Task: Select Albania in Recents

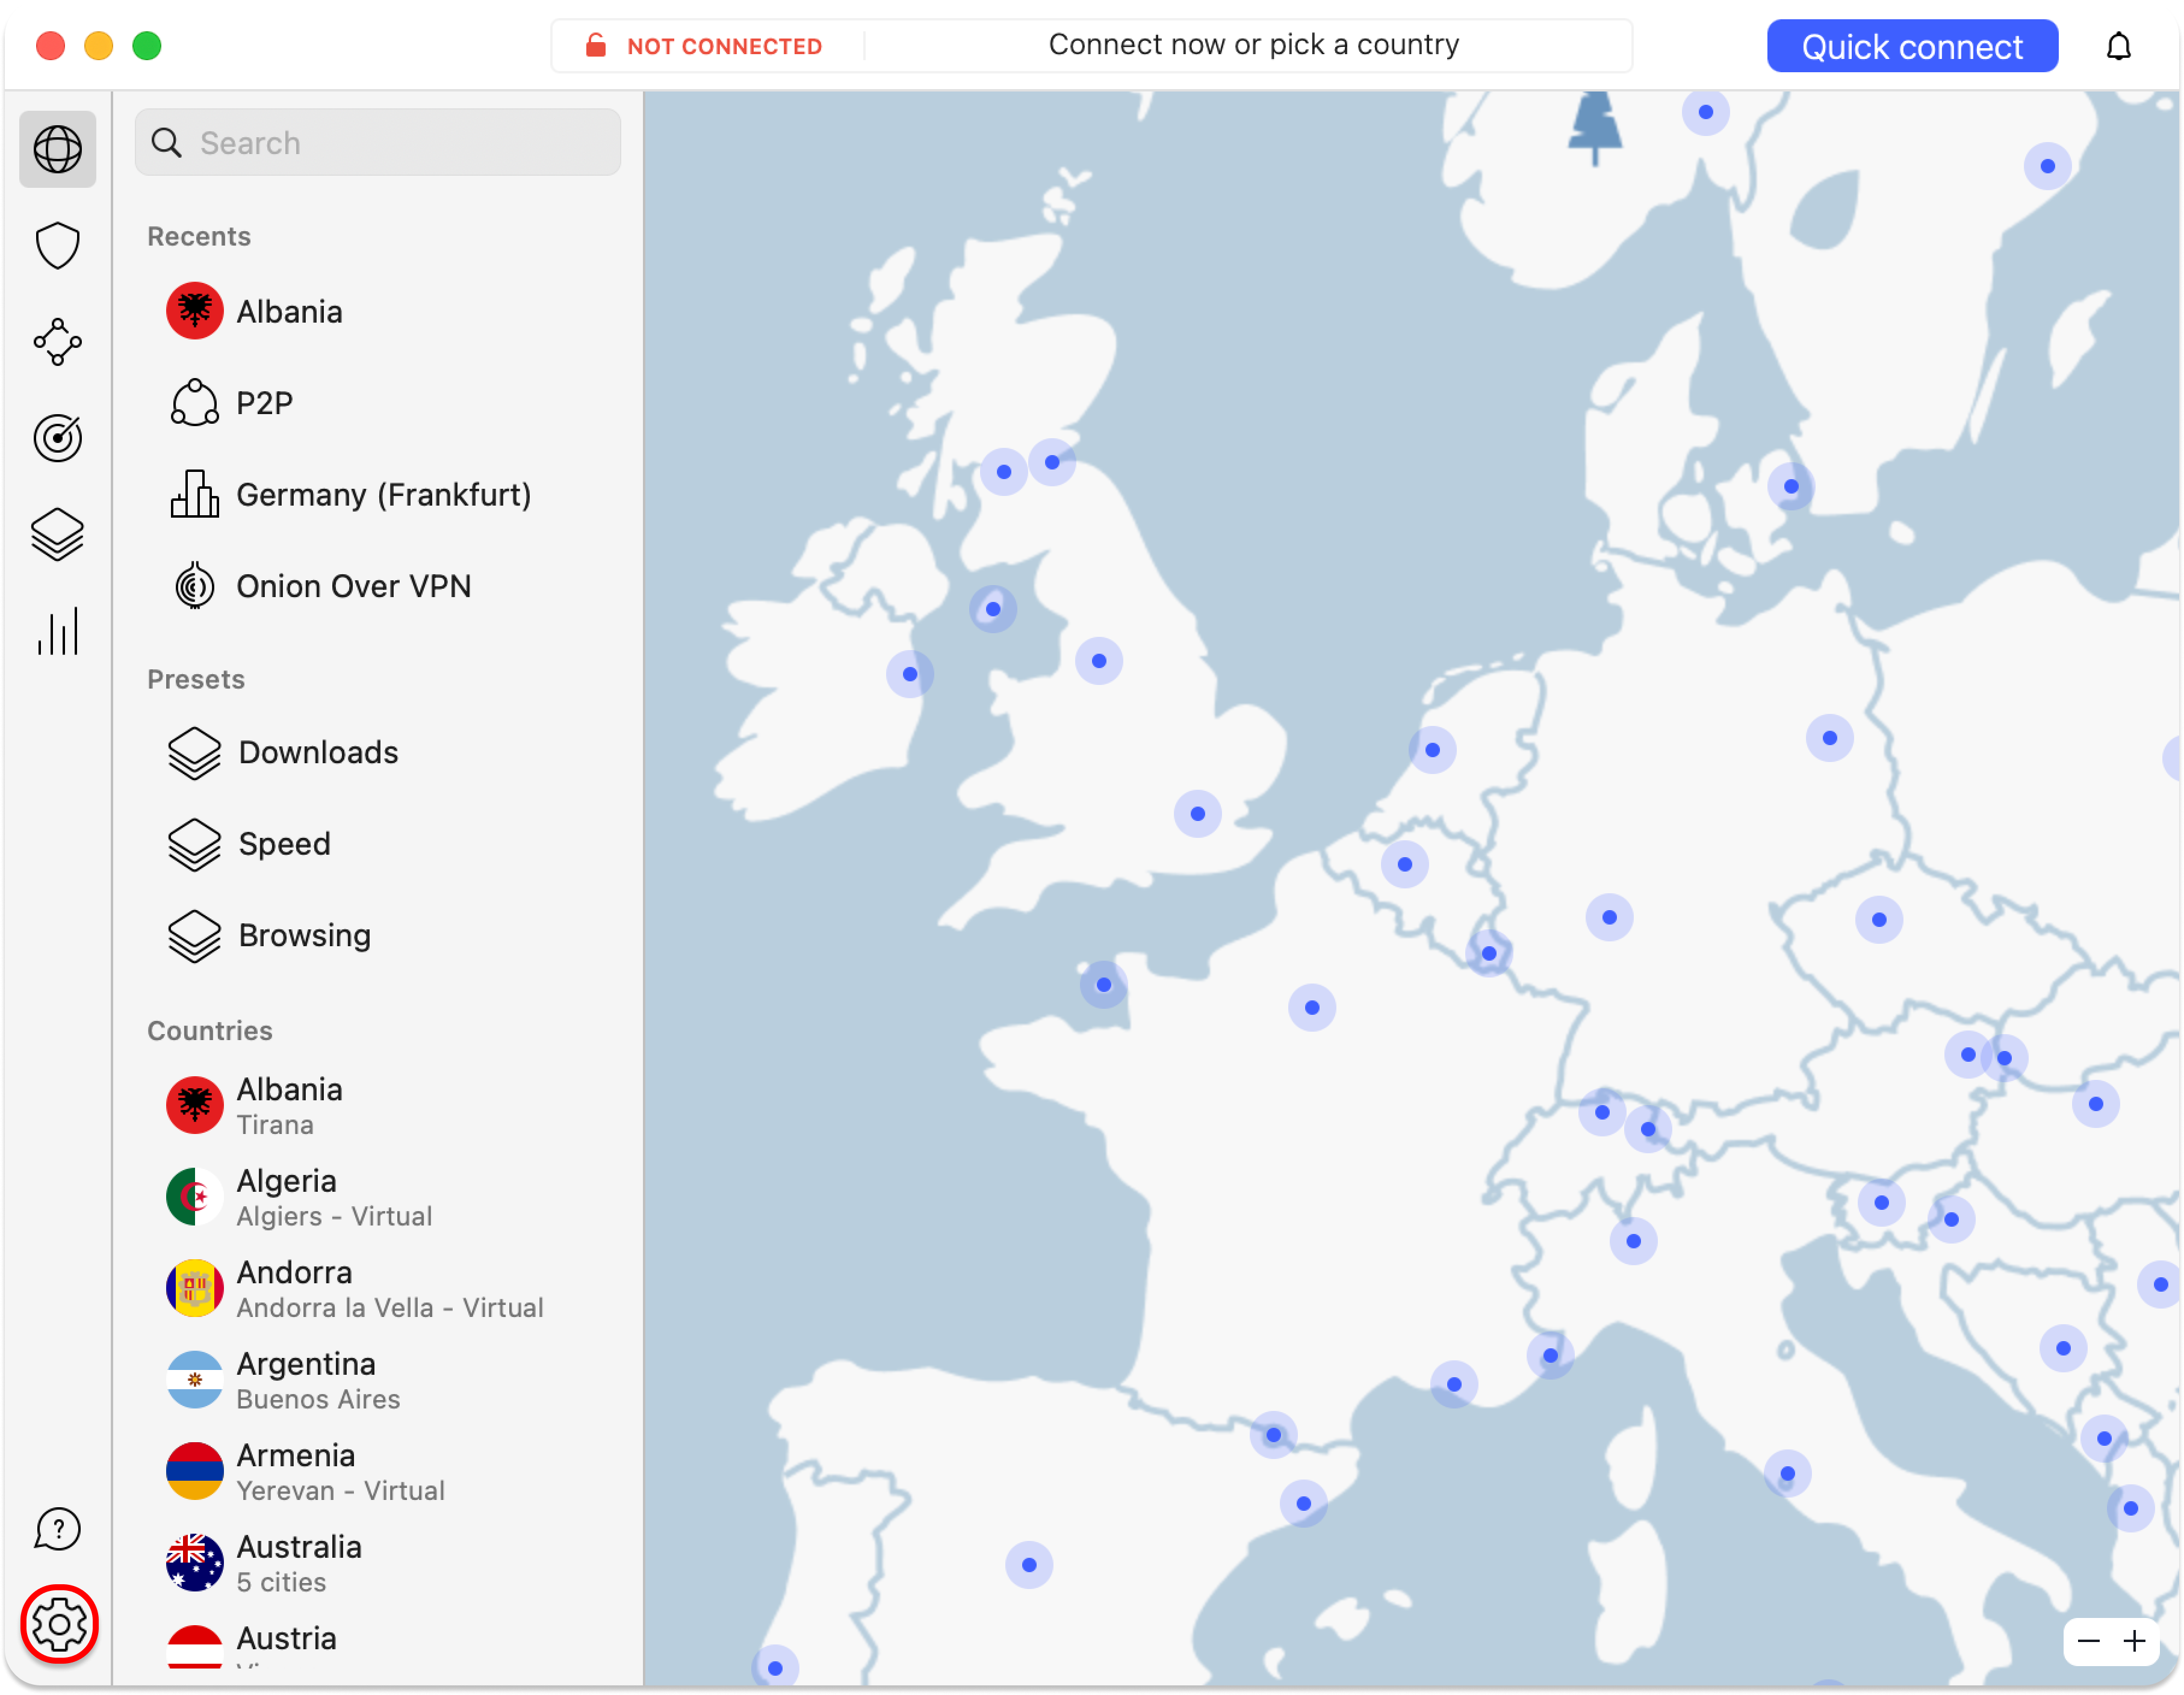Action: click(x=289, y=312)
